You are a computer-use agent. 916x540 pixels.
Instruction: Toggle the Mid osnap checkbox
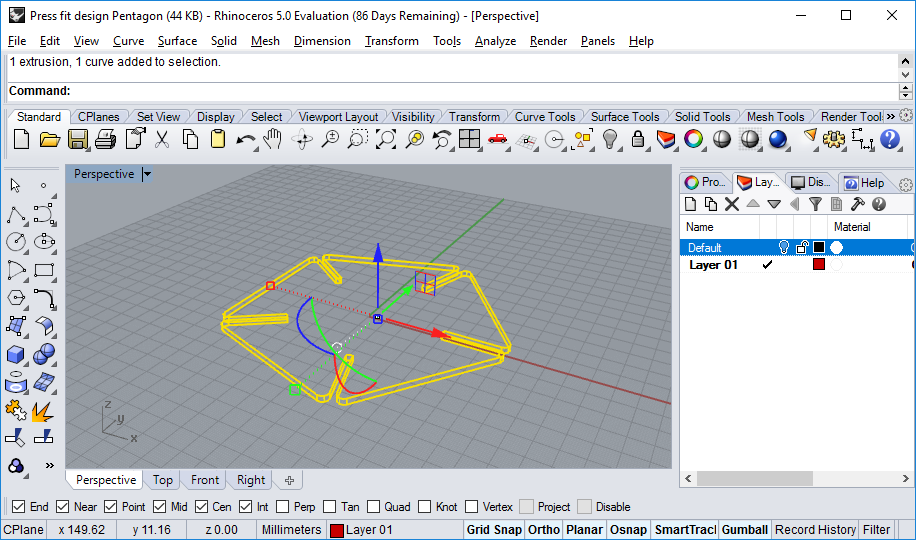(x=159, y=507)
